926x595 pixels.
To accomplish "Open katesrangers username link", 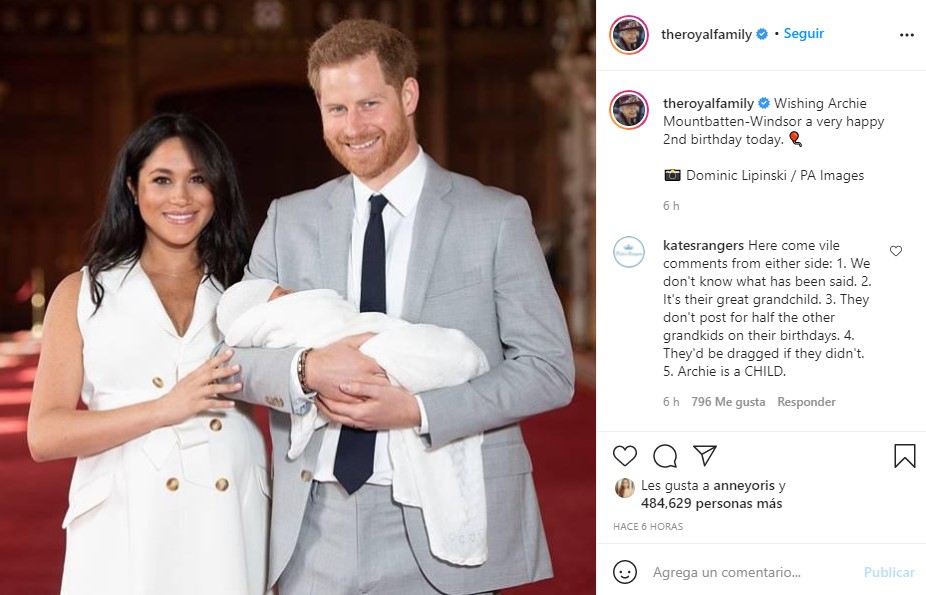I will 703,246.
